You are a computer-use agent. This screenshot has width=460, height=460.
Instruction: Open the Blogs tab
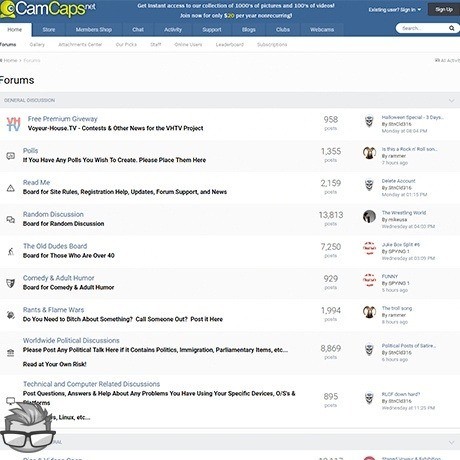[249, 29]
